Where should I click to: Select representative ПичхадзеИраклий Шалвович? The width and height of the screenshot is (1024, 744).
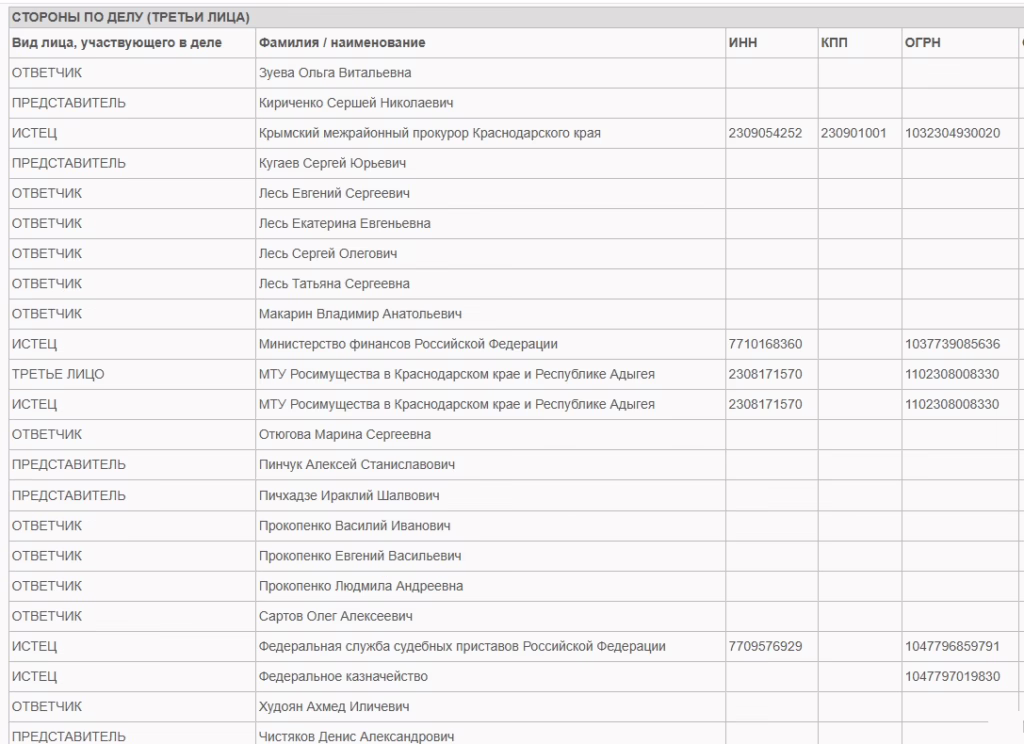click(x=348, y=495)
